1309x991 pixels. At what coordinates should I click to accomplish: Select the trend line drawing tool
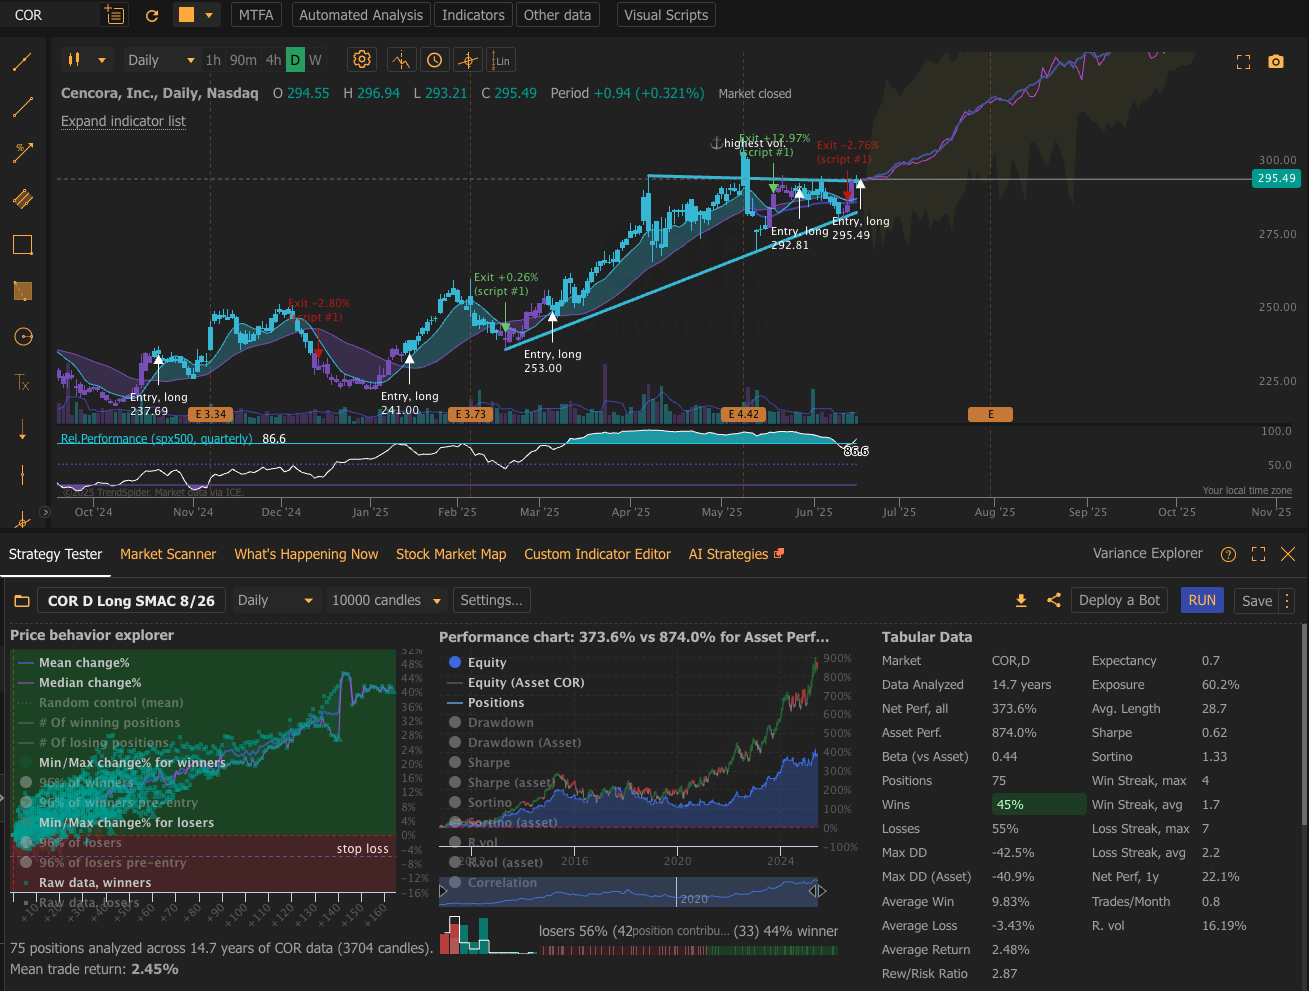[22, 62]
